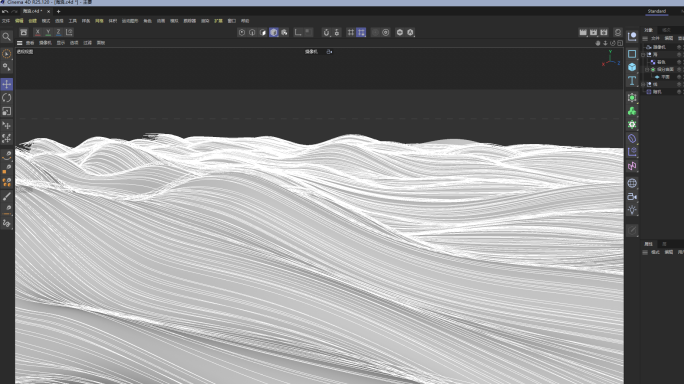Toggle the highlighted locked workplane icon
The image size is (684, 384).
(x=361, y=32)
